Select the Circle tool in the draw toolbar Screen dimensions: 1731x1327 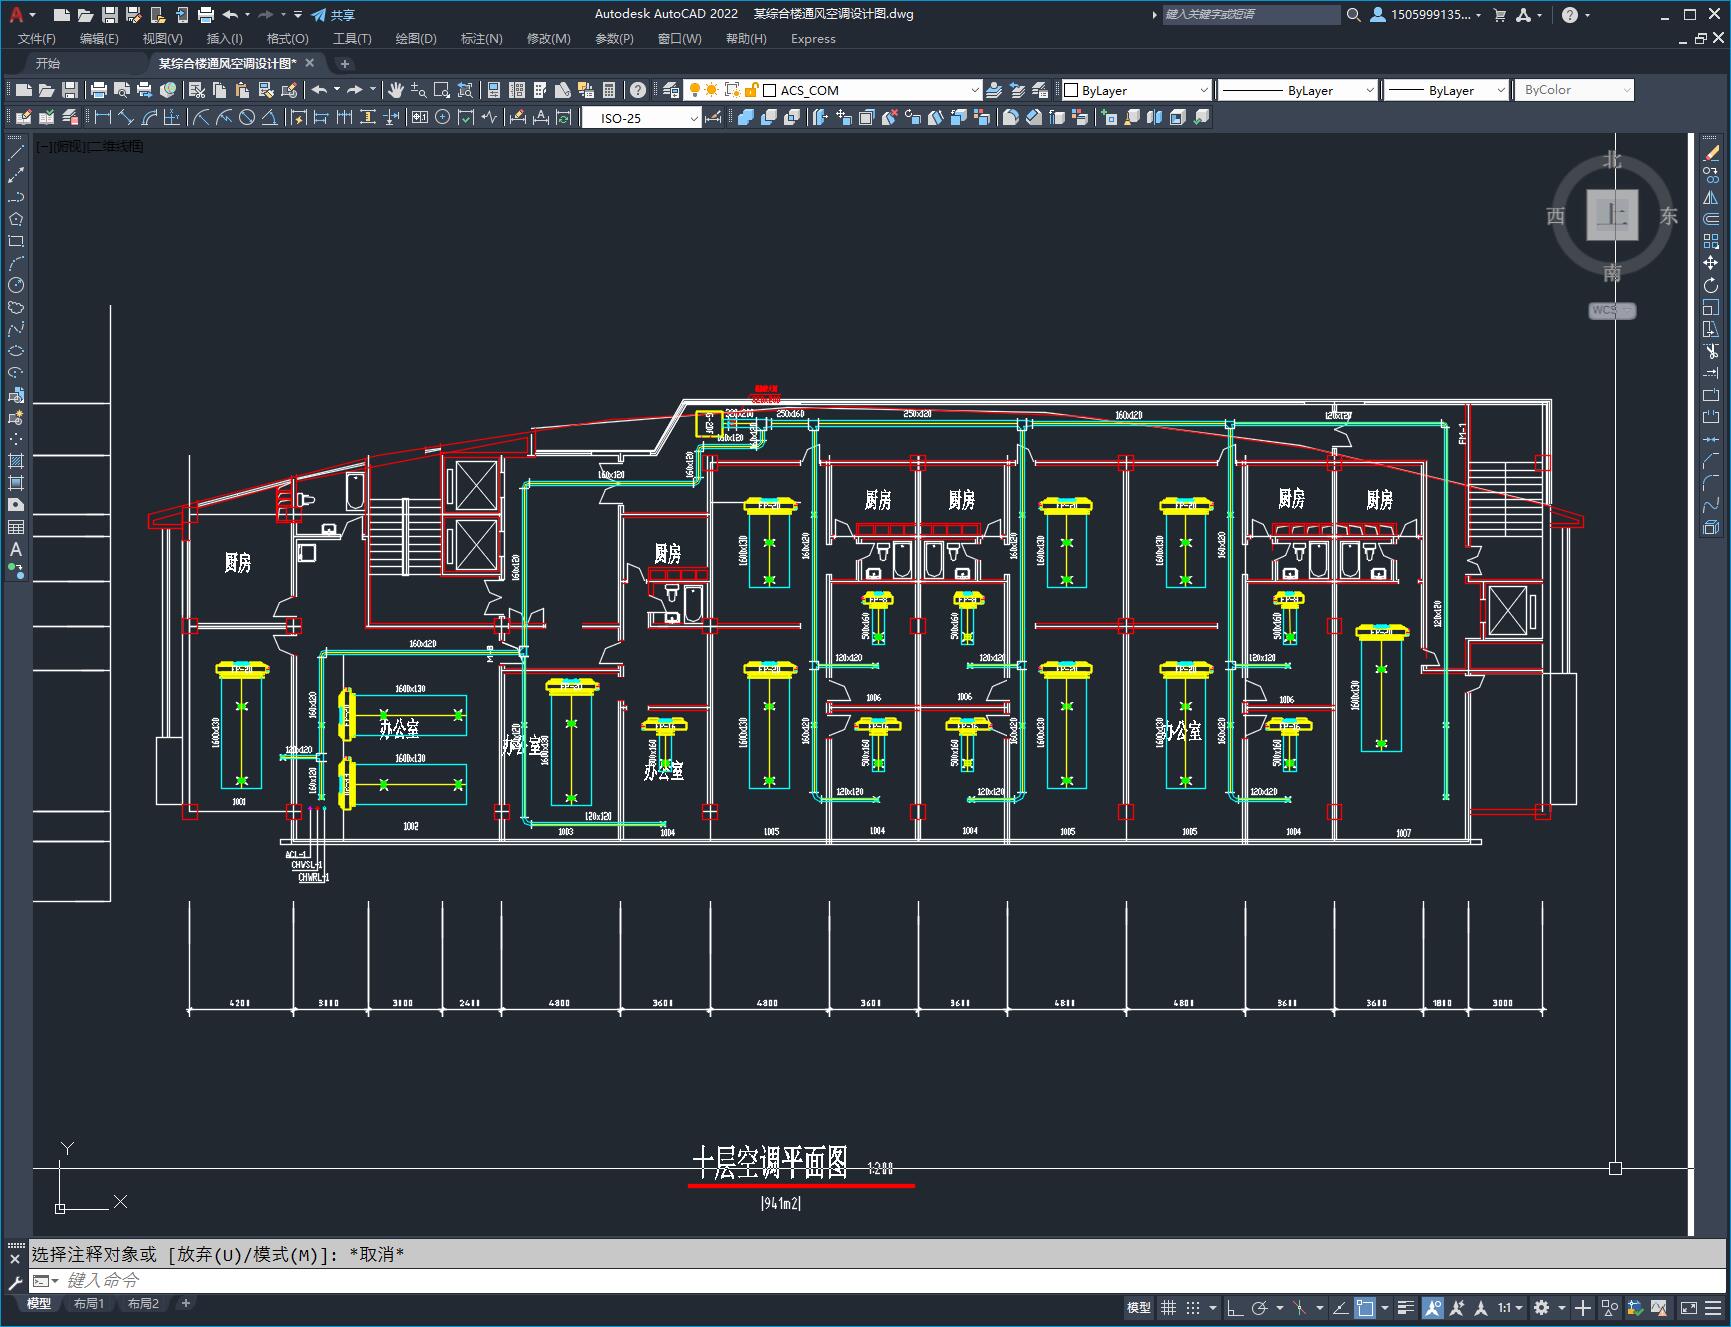click(16, 285)
